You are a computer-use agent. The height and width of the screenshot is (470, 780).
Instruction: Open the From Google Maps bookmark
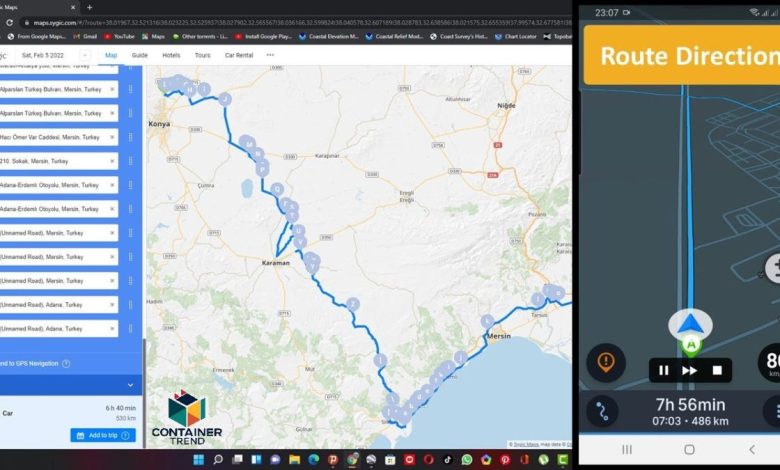pos(36,36)
